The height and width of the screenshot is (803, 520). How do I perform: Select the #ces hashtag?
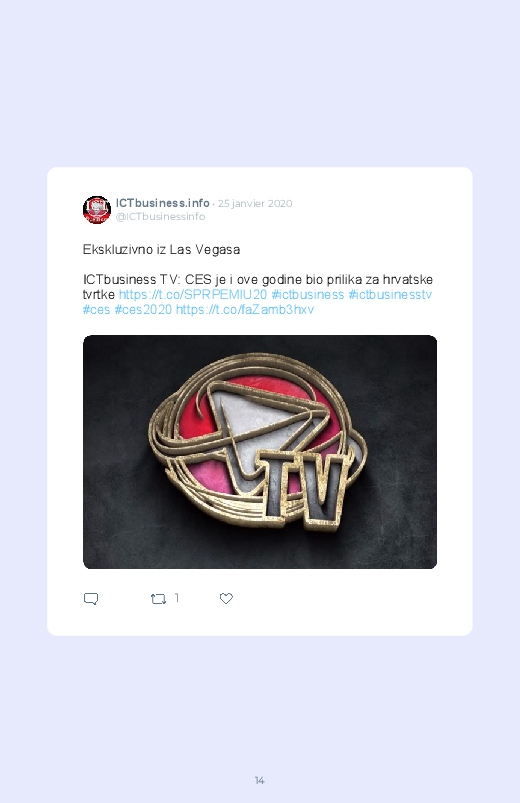coord(96,309)
